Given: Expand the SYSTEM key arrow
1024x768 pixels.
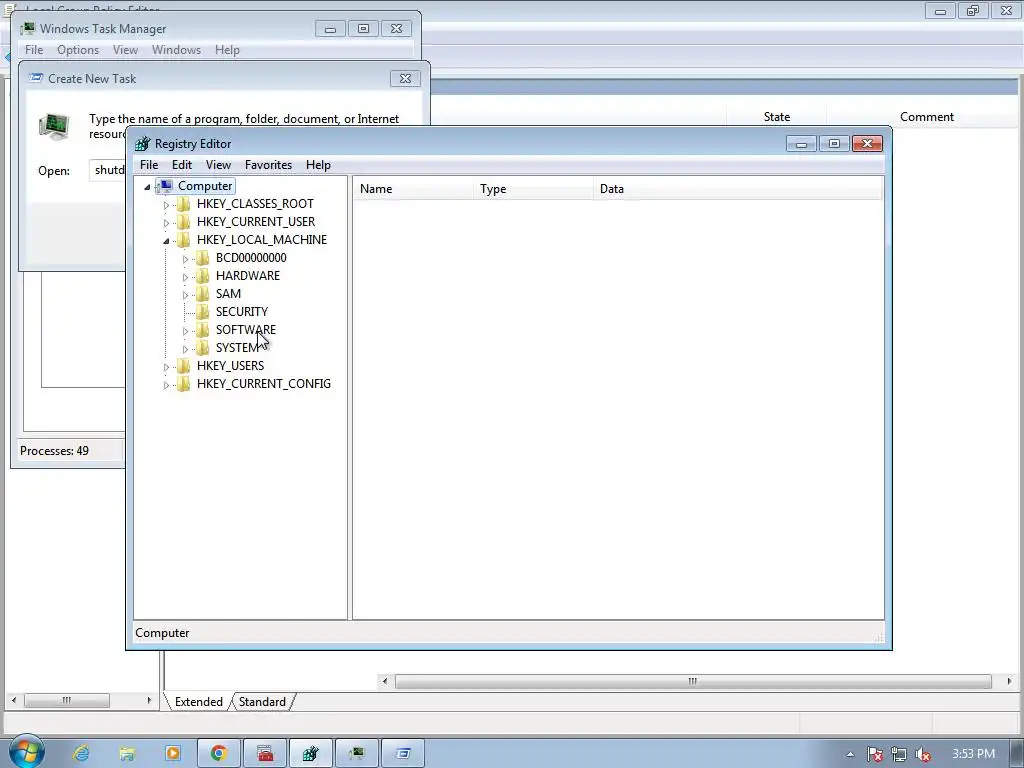Looking at the screenshot, I should [185, 349].
